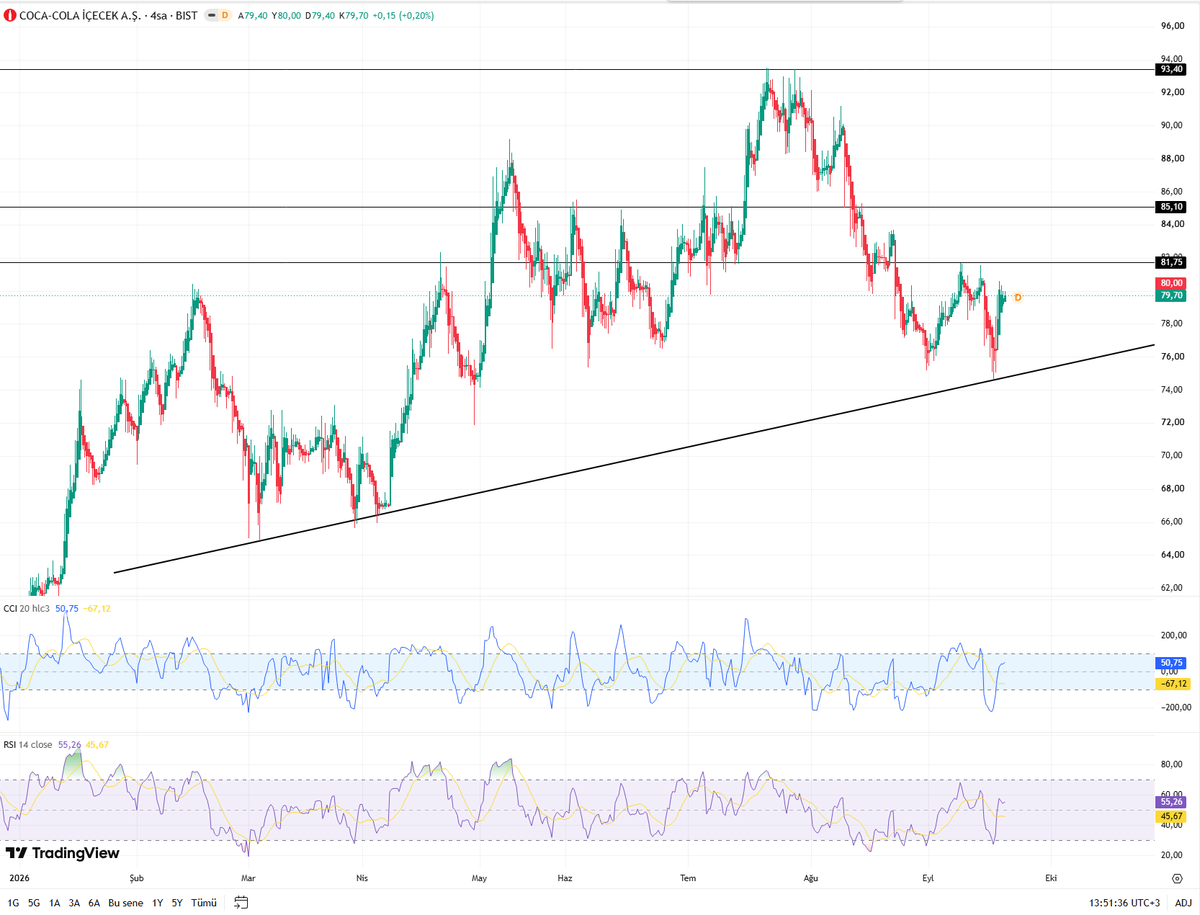Select the 3A time range
Viewport: 1200px width, 915px height.
tap(74, 902)
